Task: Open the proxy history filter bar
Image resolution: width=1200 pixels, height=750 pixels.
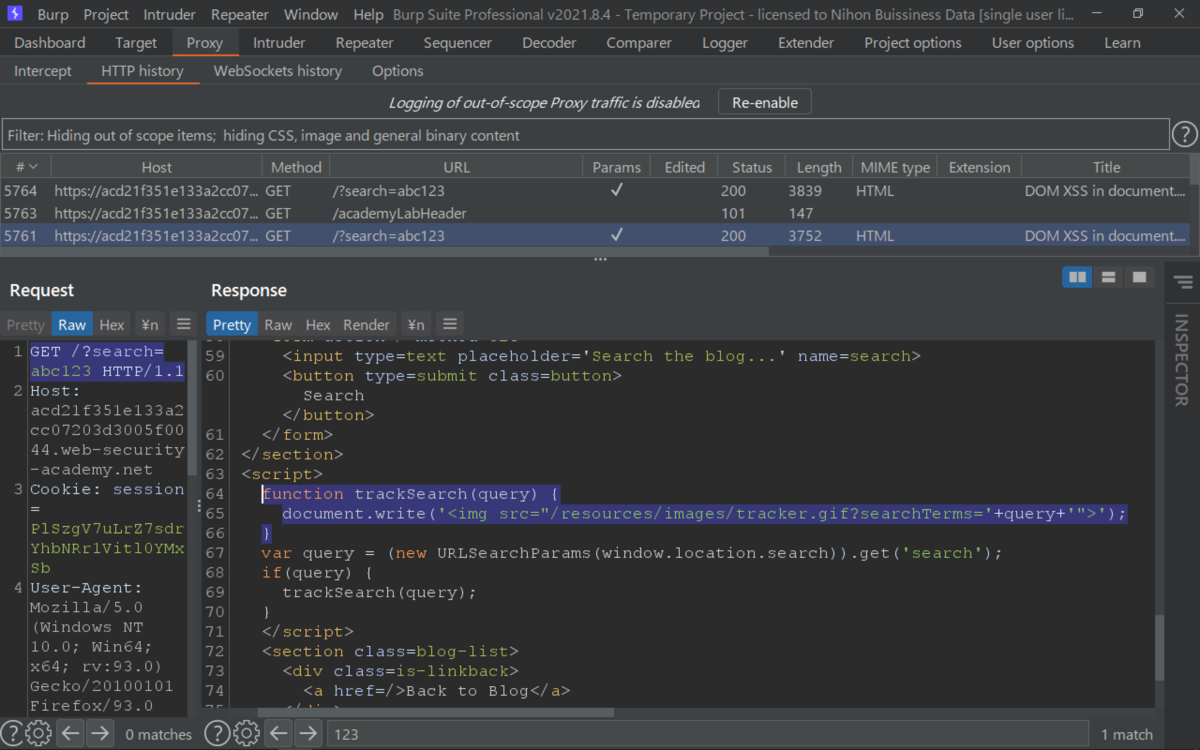Action: click(585, 135)
